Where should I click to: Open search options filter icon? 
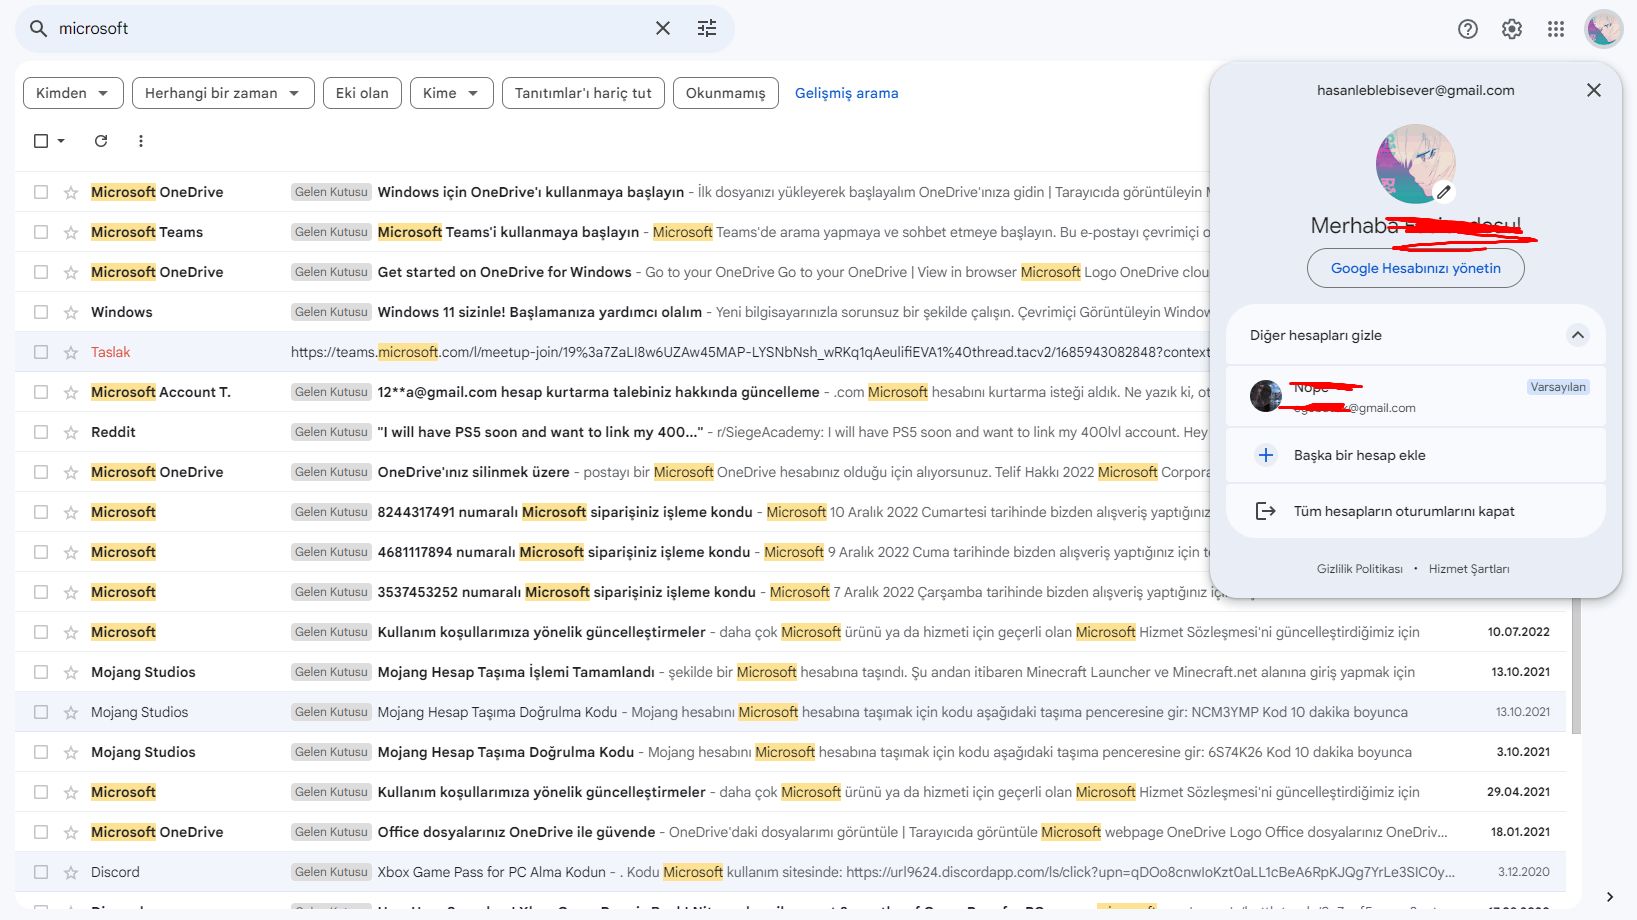(707, 29)
